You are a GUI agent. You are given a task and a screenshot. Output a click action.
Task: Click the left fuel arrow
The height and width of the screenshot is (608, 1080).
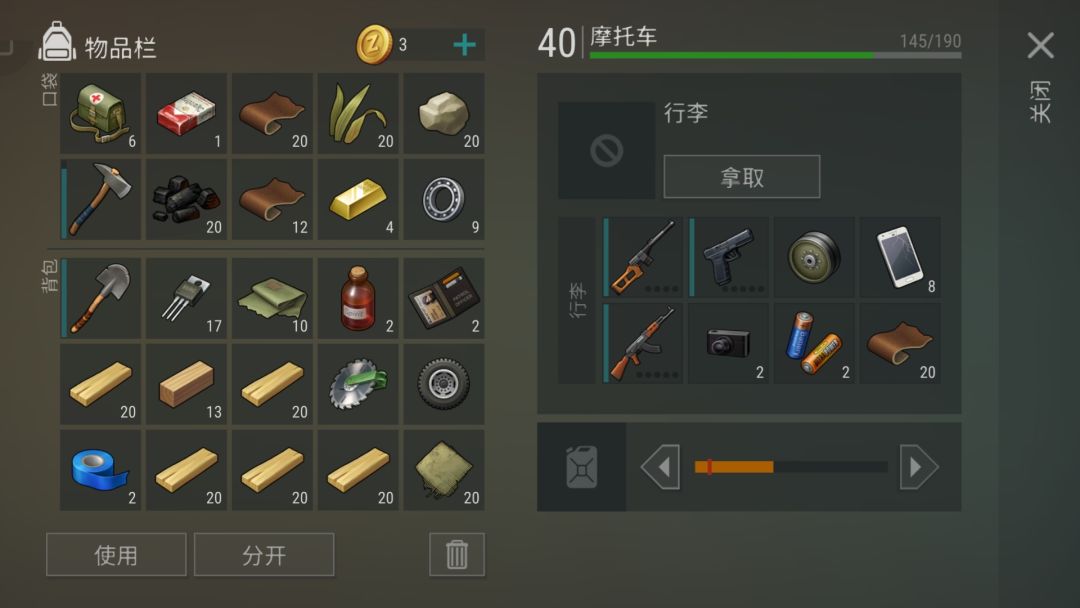pyautogui.click(x=660, y=467)
